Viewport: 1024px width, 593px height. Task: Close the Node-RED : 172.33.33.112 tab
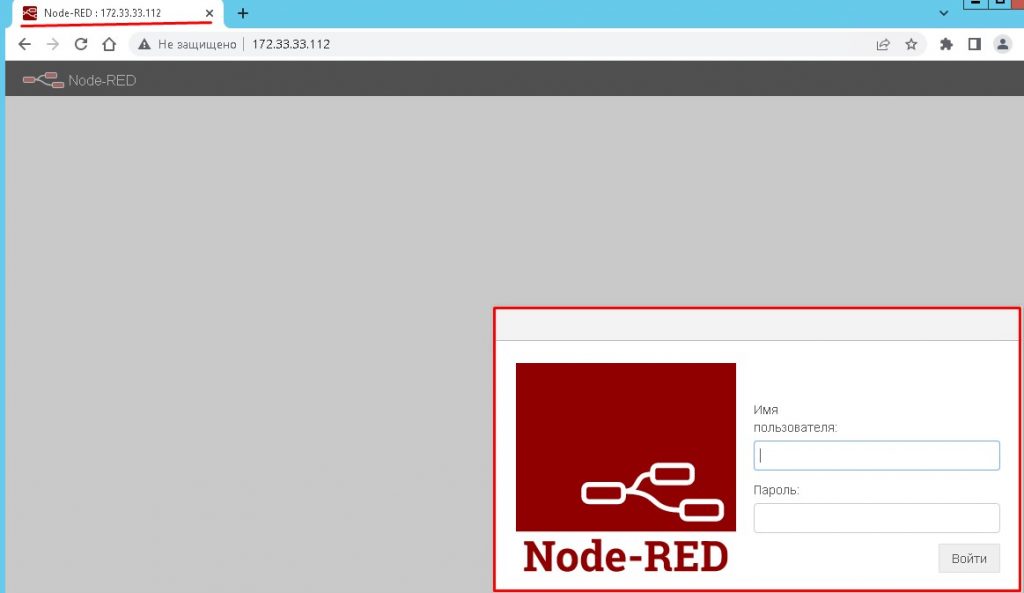pyautogui.click(x=209, y=13)
